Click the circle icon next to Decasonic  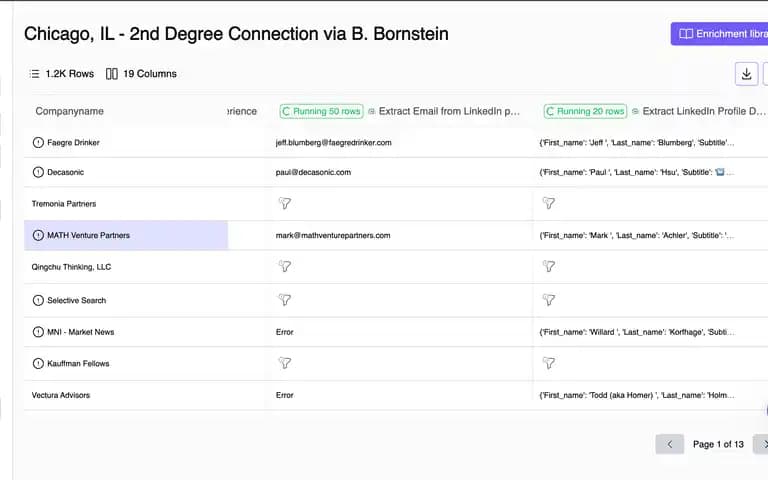point(38,172)
